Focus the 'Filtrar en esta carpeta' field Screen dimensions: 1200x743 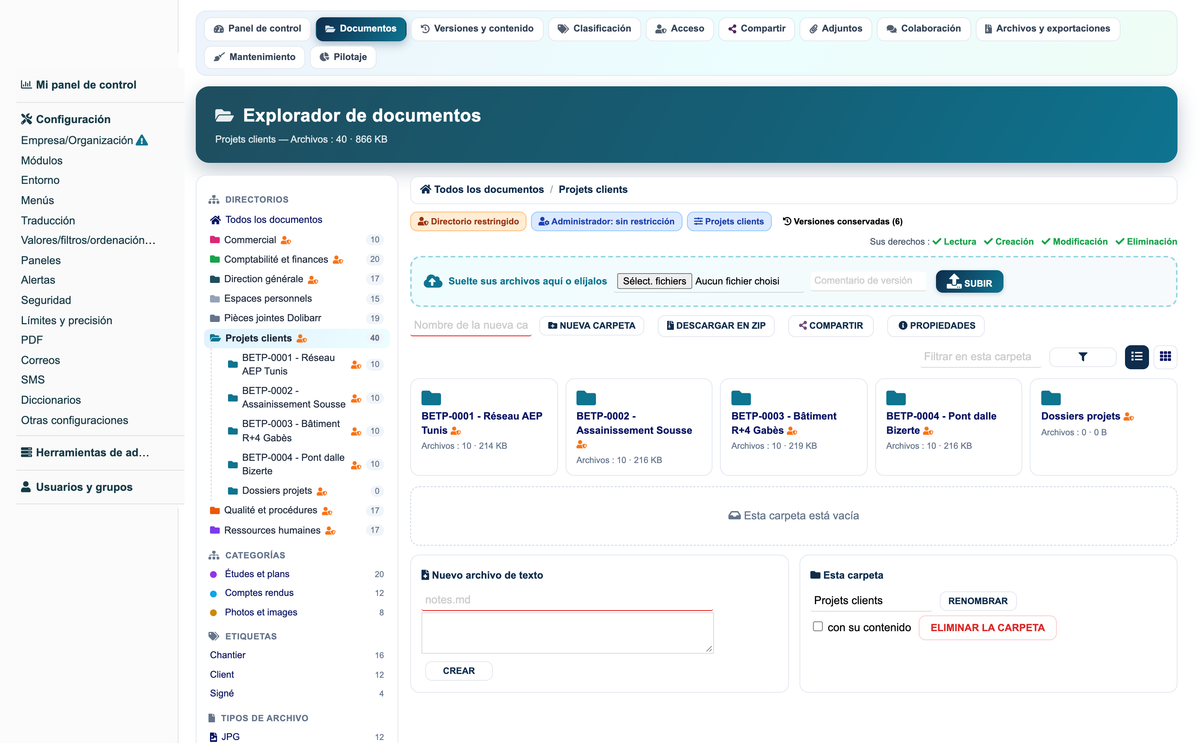(x=981, y=357)
